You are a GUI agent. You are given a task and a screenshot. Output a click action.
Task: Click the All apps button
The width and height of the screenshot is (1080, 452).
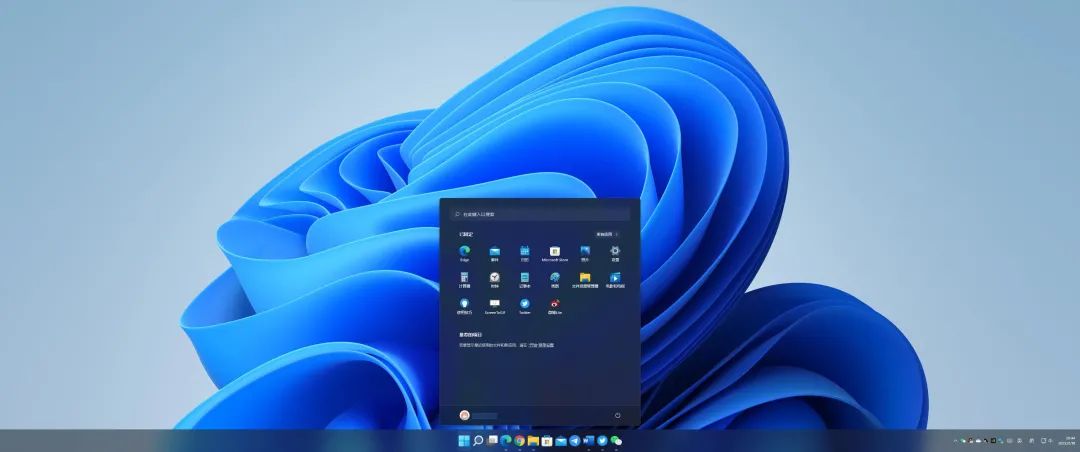point(607,234)
